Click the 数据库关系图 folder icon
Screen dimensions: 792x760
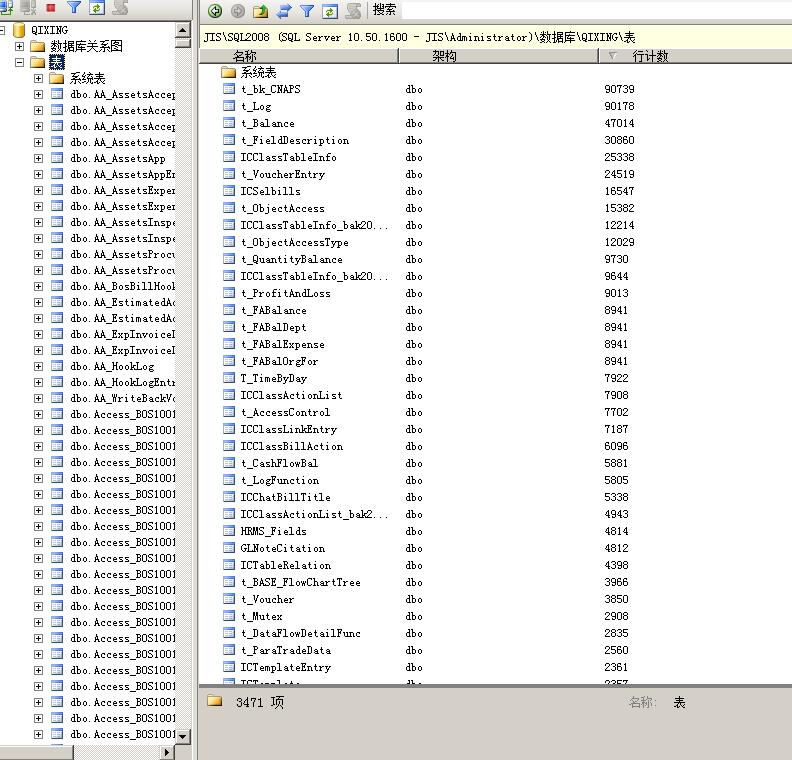coord(37,47)
